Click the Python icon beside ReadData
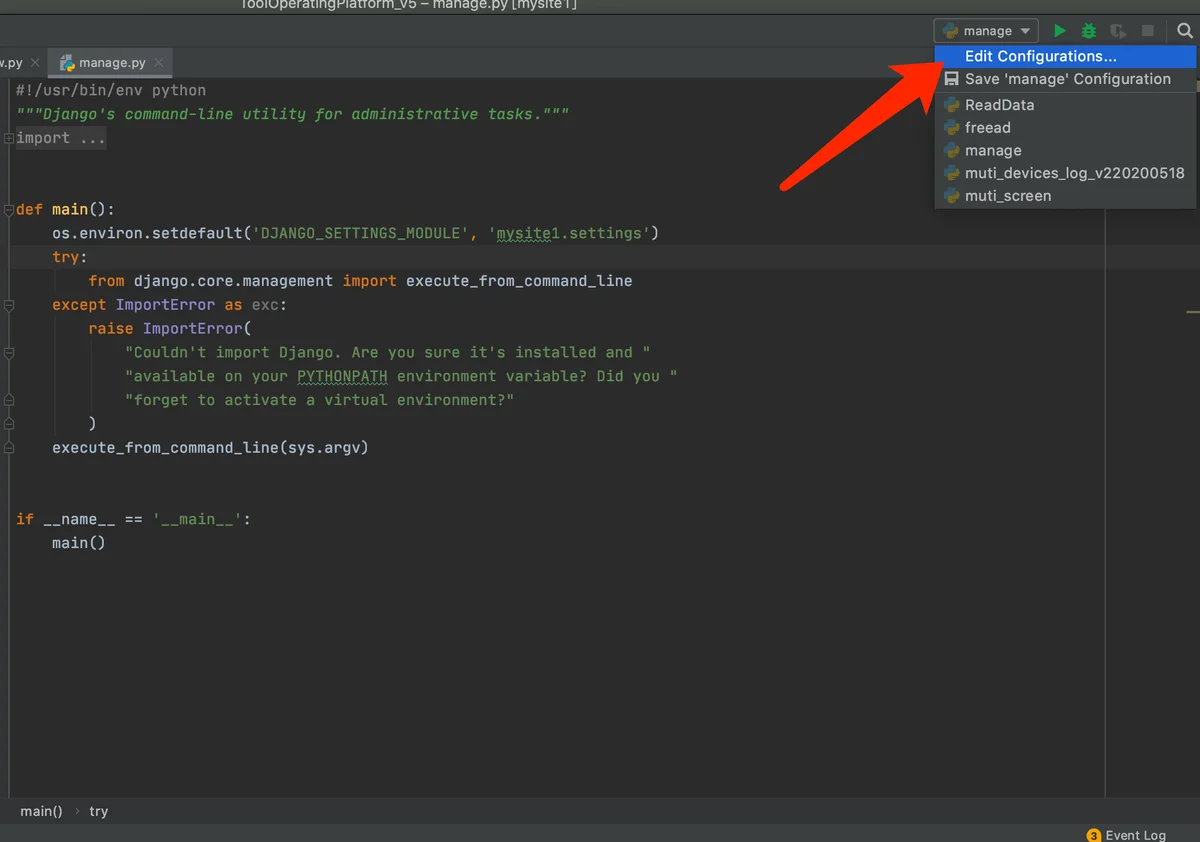 point(952,105)
